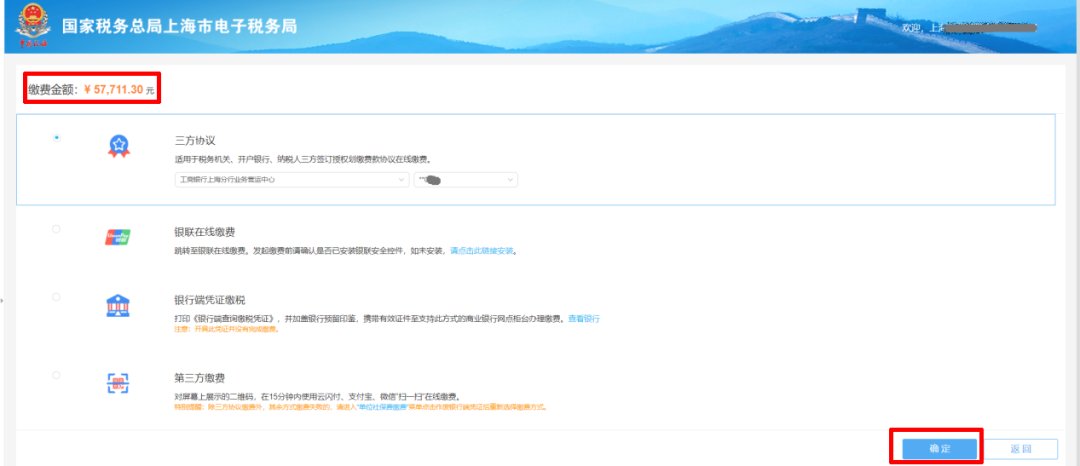The height and width of the screenshot is (466, 1080).
Task: Click the 缴费金额 label
Action: click(52, 89)
